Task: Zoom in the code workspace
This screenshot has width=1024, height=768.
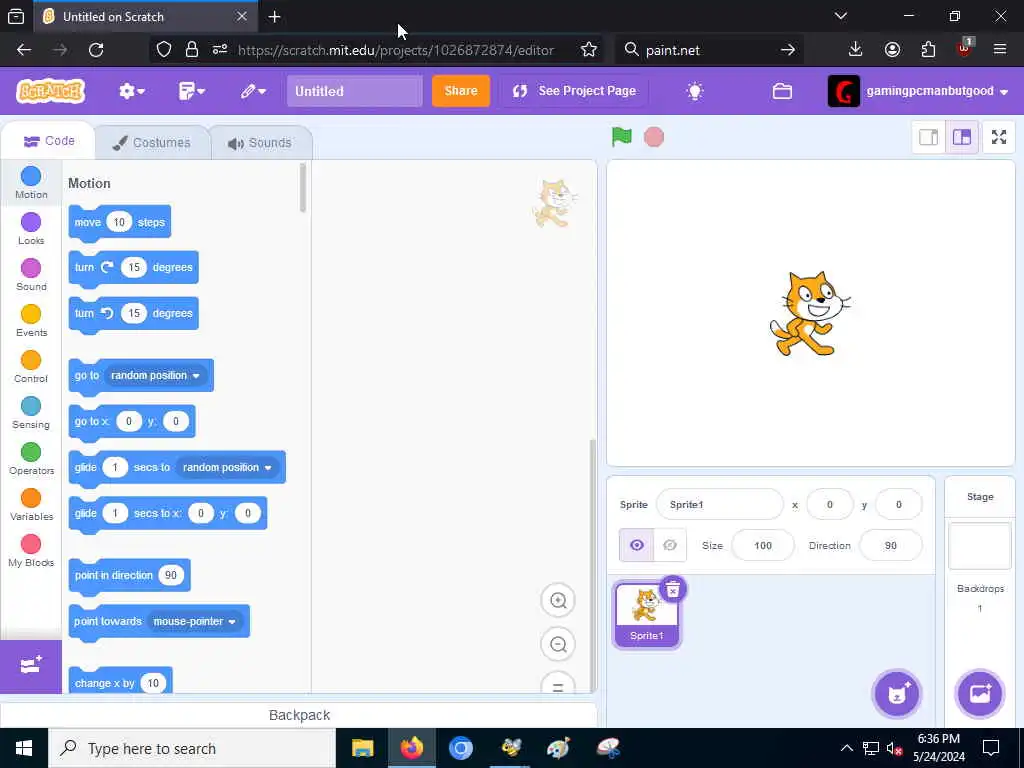Action: click(x=558, y=600)
